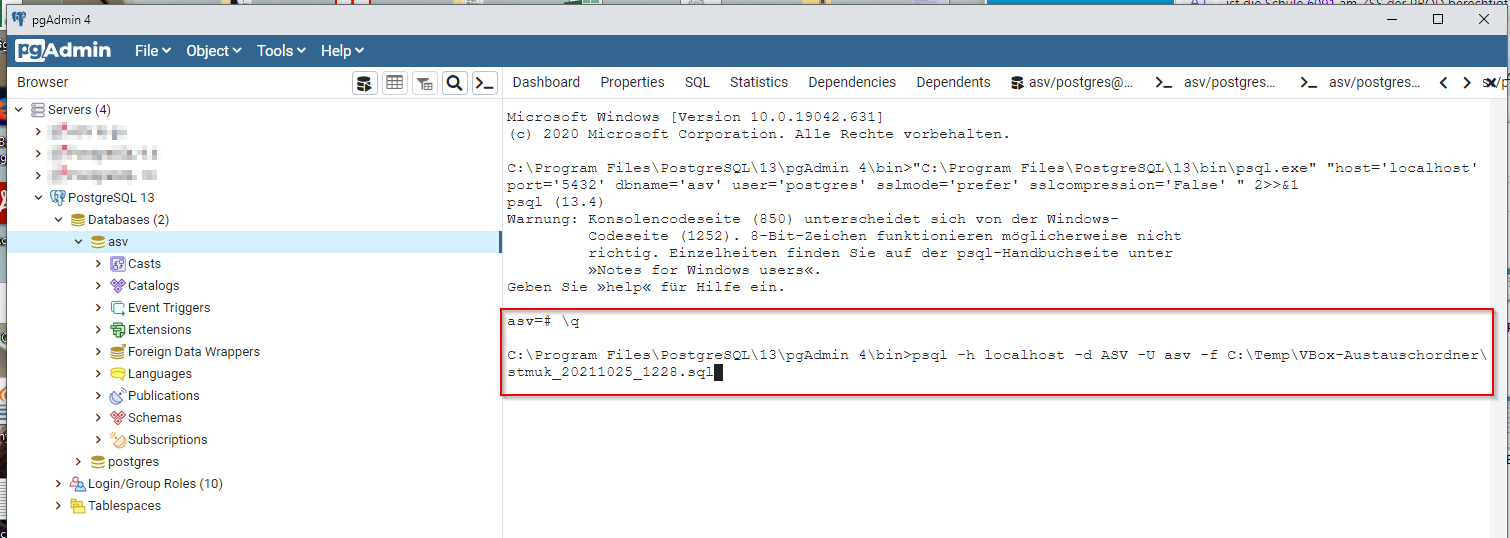Click the PostgreSQL 13 elephant icon
The width and height of the screenshot is (1510, 538).
pos(58,197)
